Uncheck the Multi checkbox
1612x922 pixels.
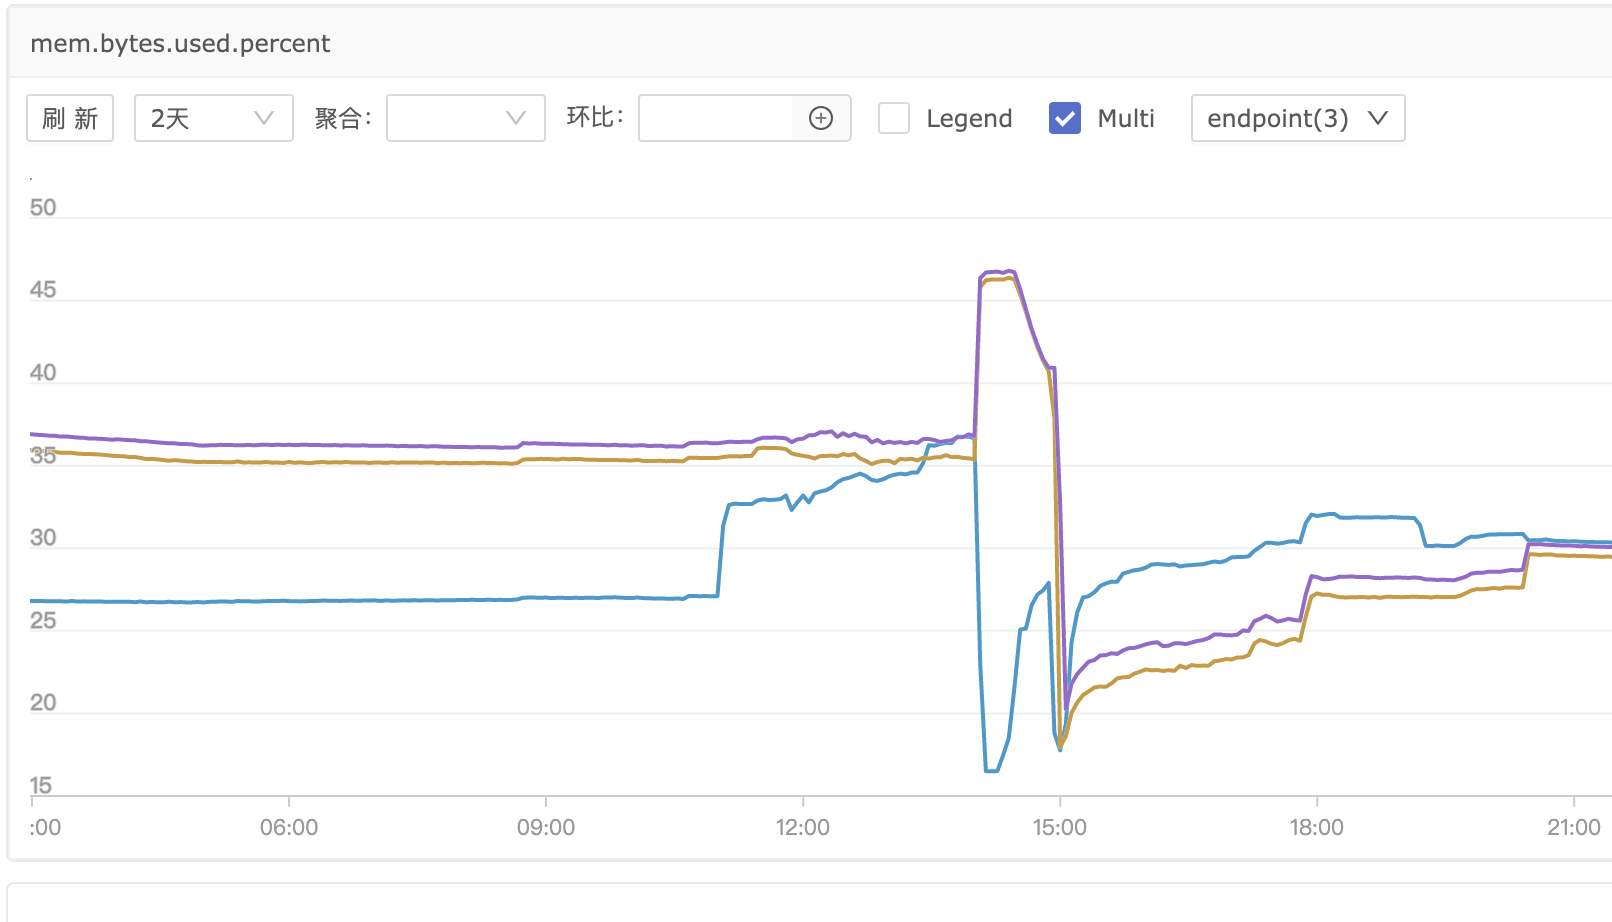(x=1065, y=119)
